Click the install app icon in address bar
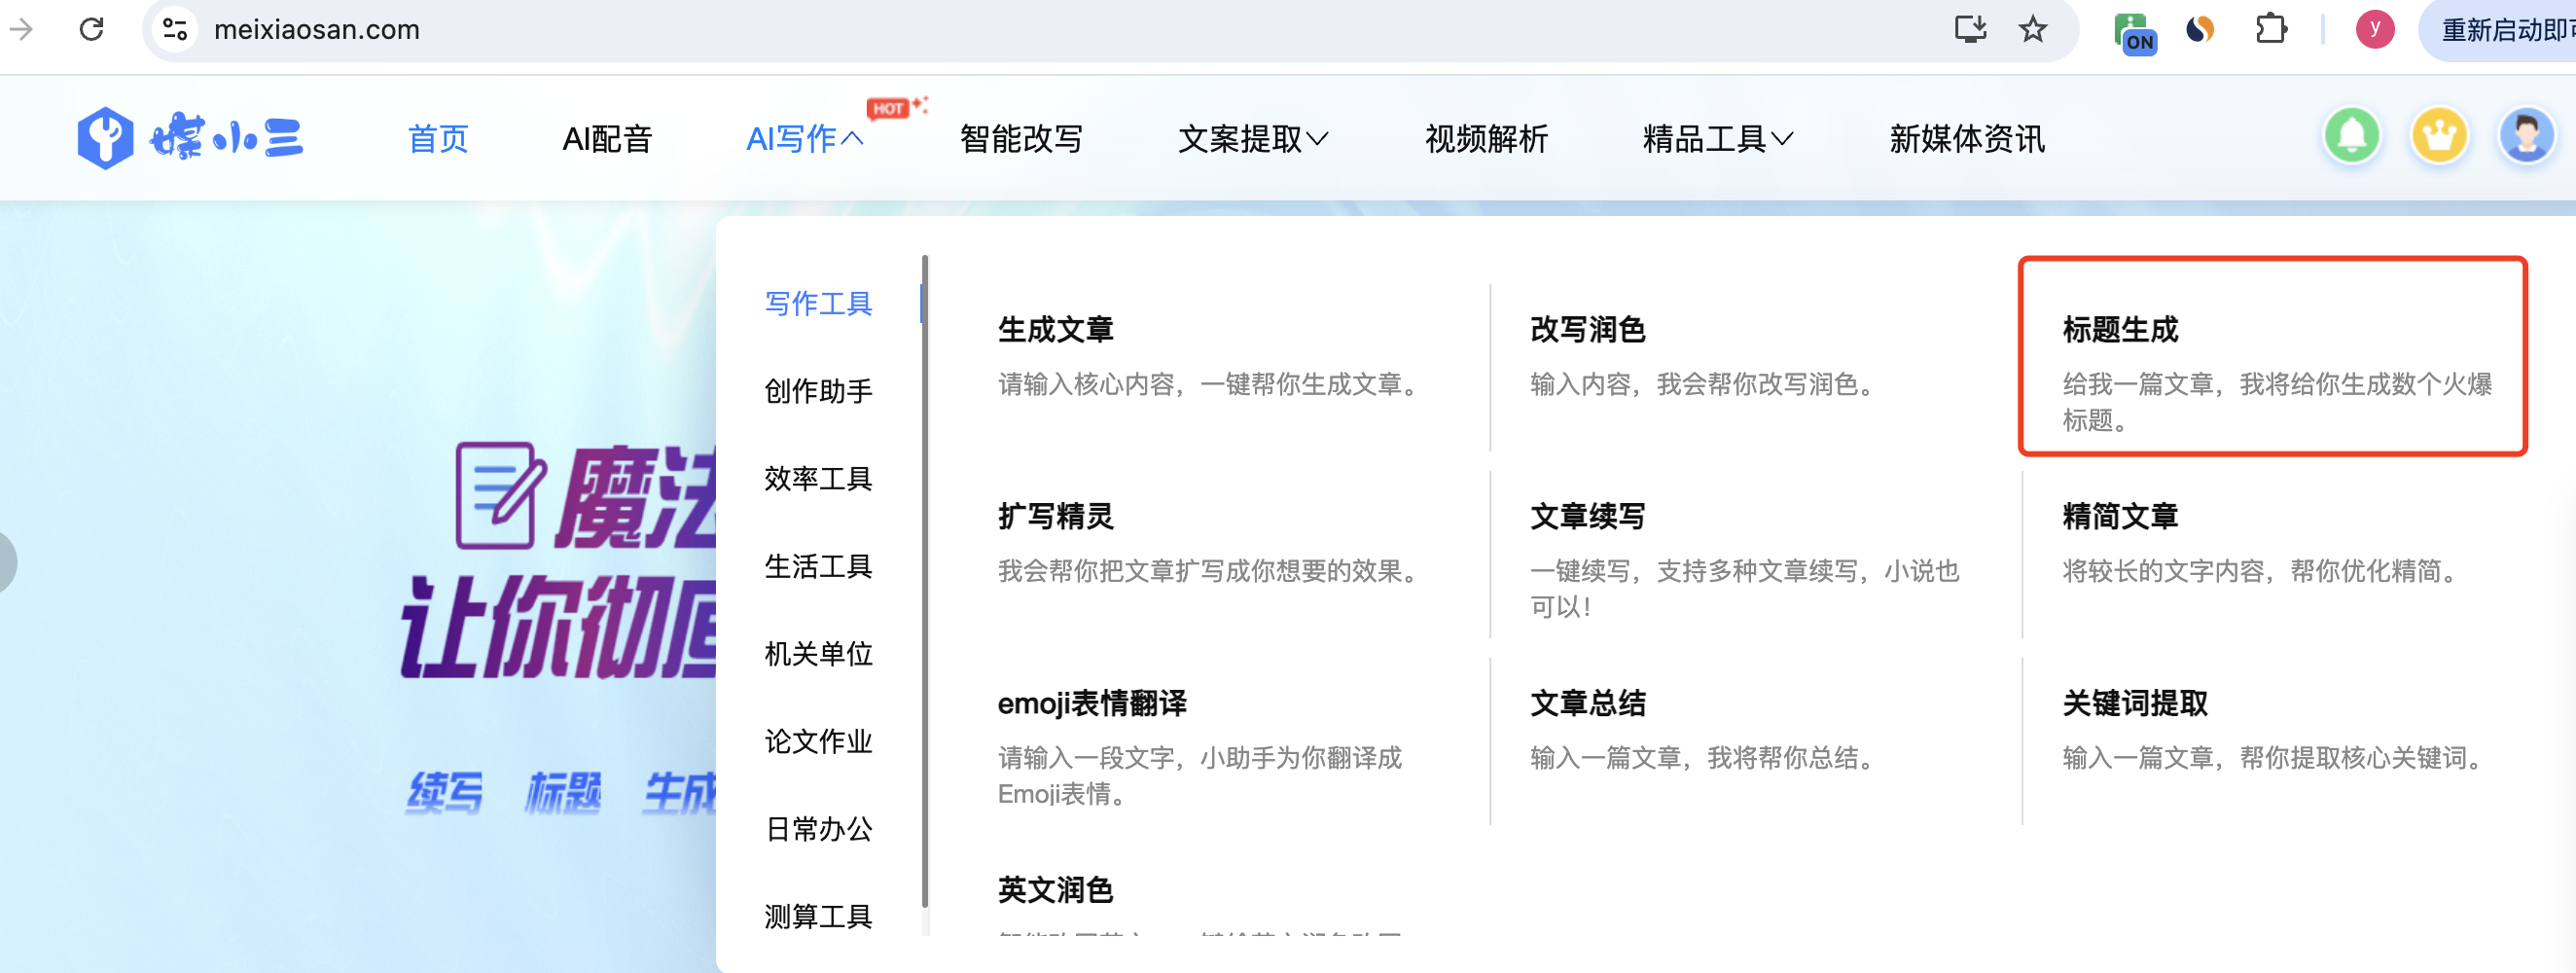Viewport: 2576px width, 973px height. (1969, 29)
